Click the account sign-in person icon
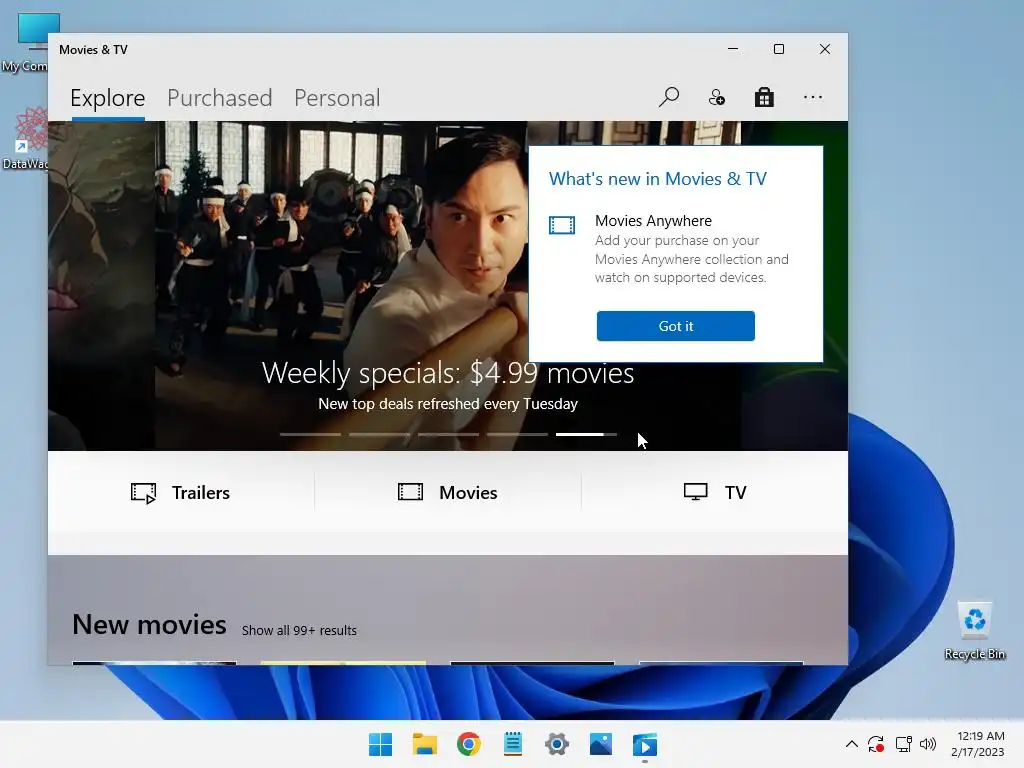Image resolution: width=1024 pixels, height=768 pixels. [x=716, y=97]
